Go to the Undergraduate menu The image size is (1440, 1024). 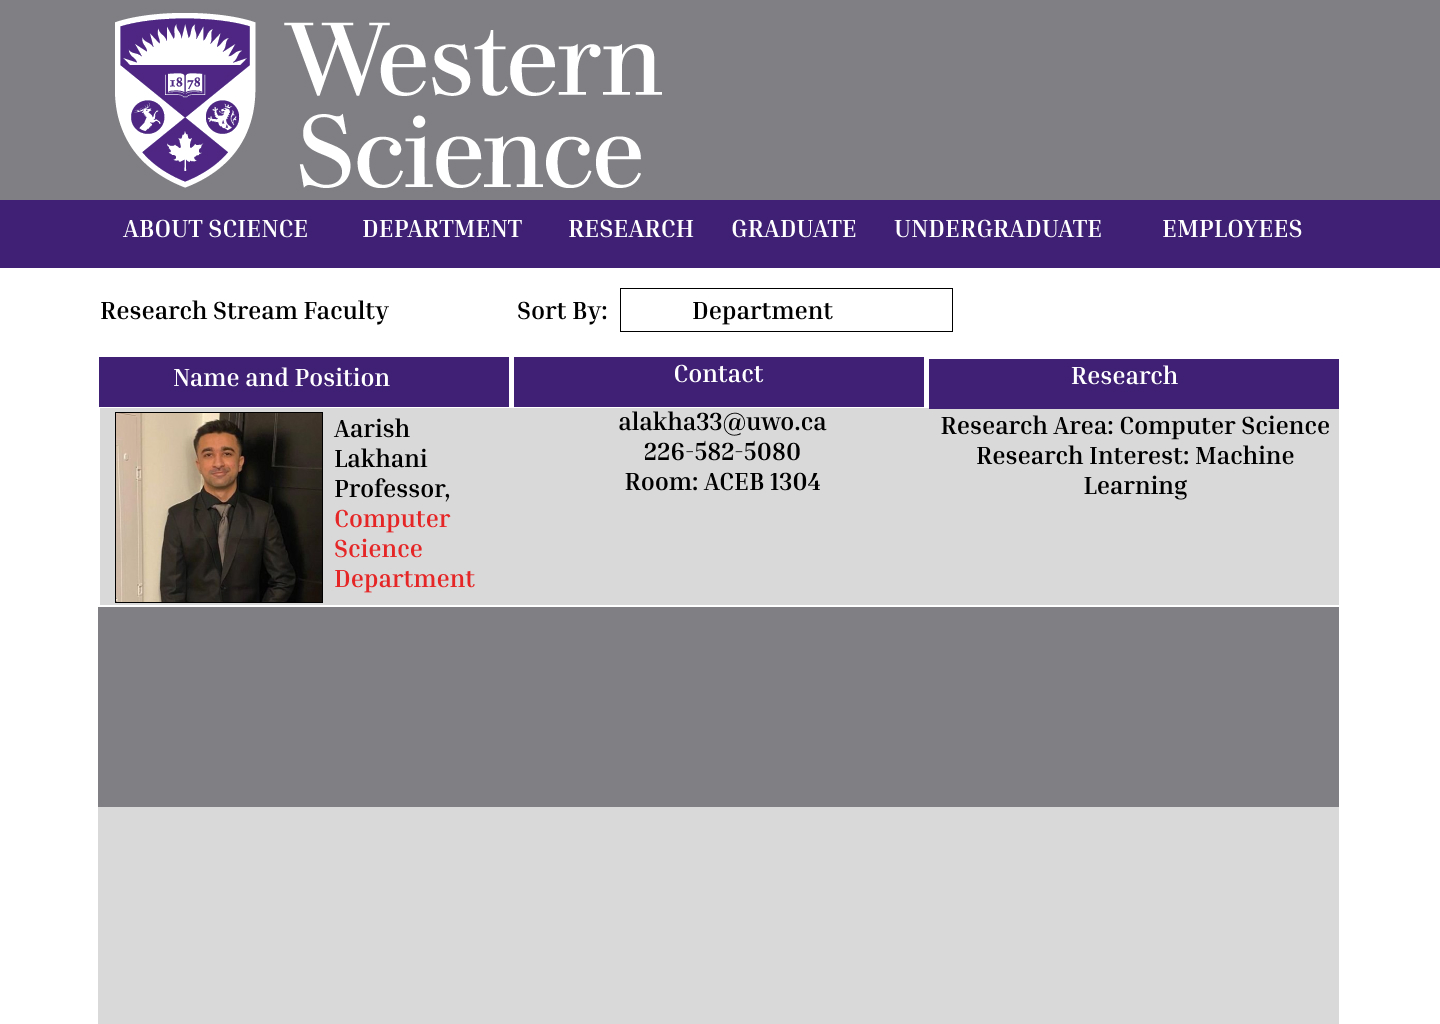coord(998,229)
